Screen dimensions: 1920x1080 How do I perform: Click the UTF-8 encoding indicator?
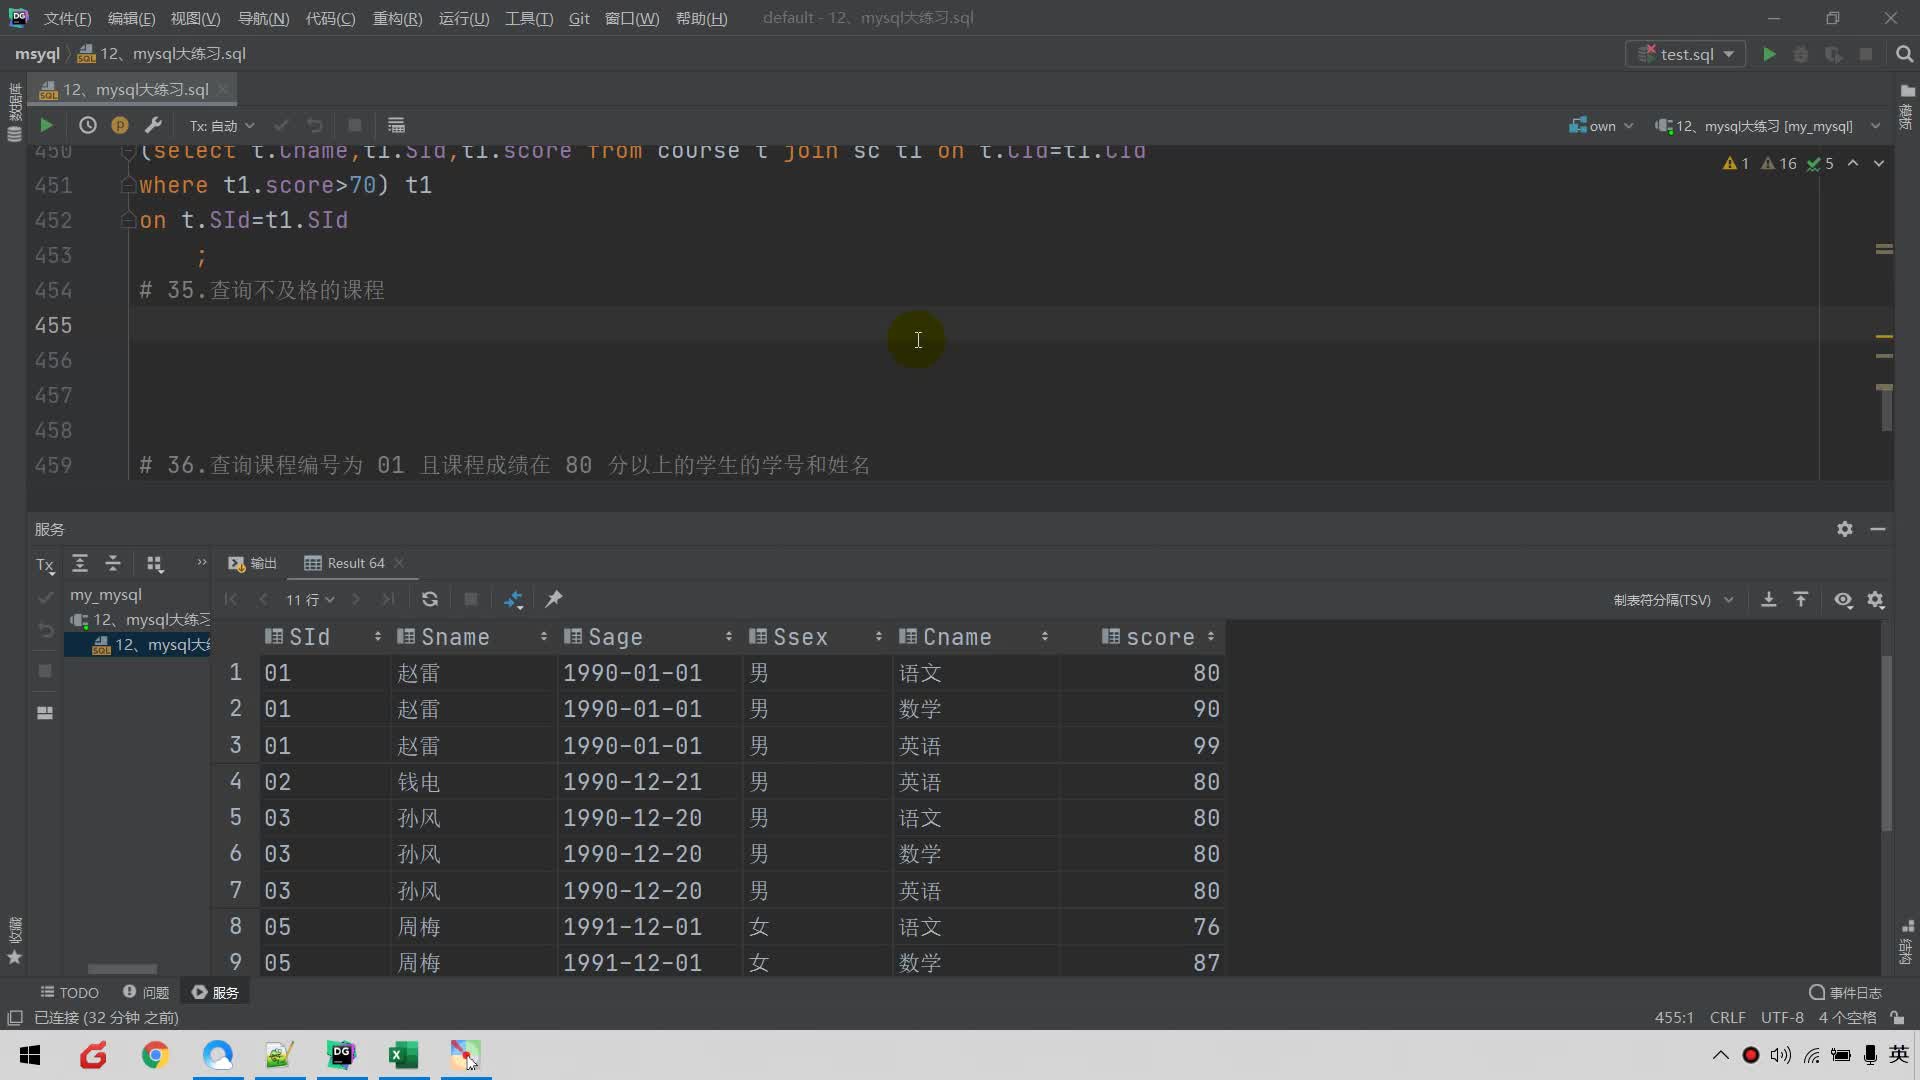coord(1782,1018)
